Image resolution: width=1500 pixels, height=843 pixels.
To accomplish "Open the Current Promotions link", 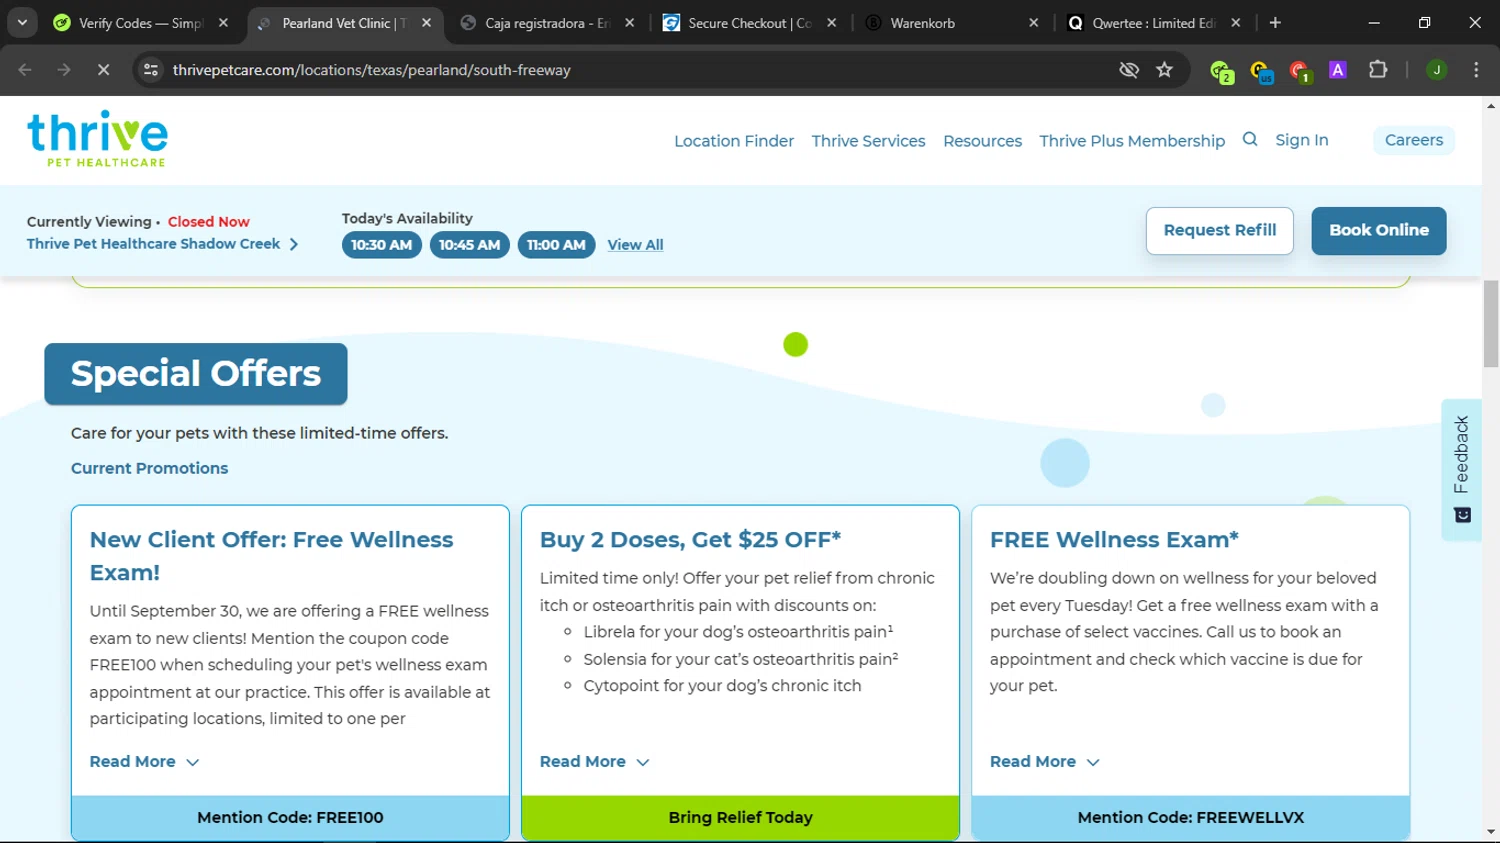I will [x=149, y=468].
